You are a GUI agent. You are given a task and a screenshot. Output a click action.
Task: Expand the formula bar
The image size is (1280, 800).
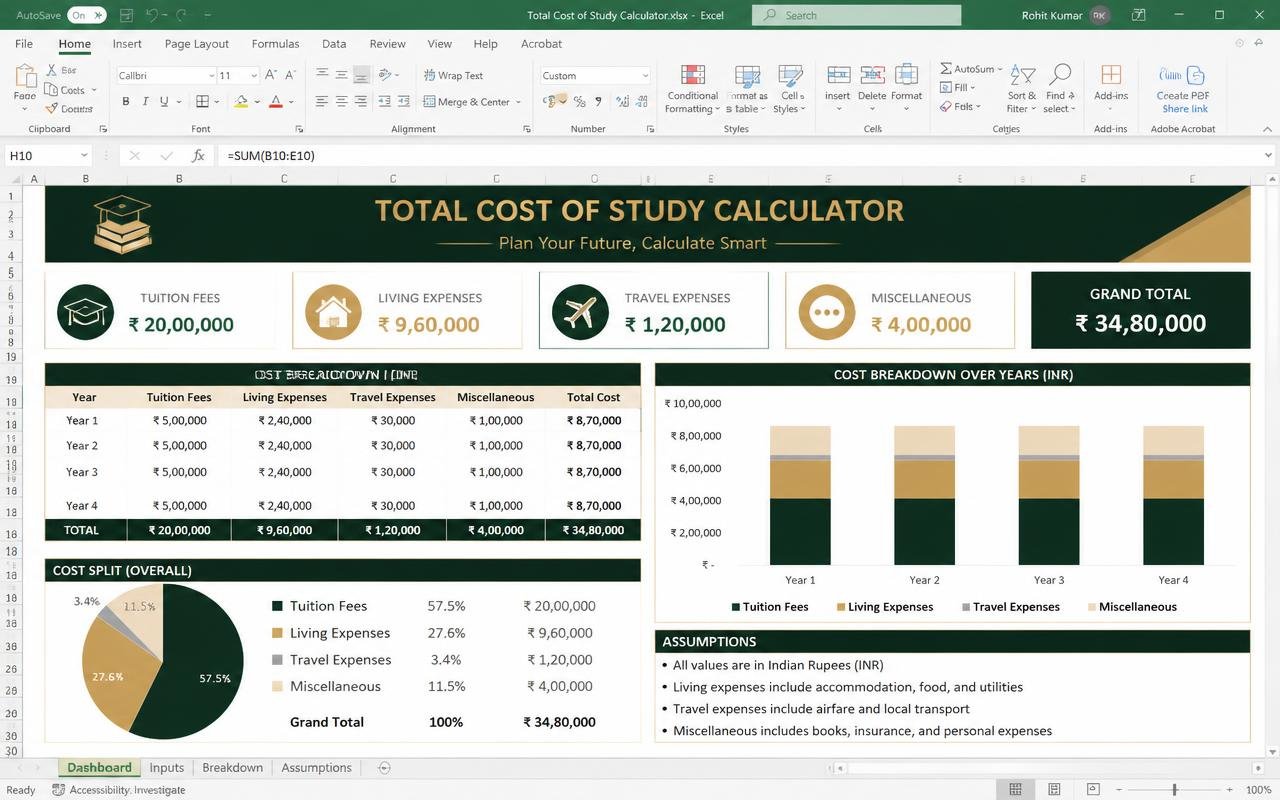point(1268,155)
